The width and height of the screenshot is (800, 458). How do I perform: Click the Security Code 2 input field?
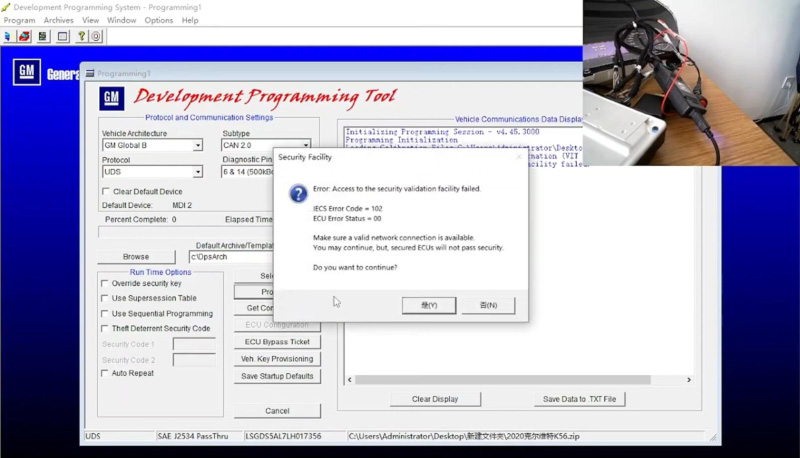(194, 360)
